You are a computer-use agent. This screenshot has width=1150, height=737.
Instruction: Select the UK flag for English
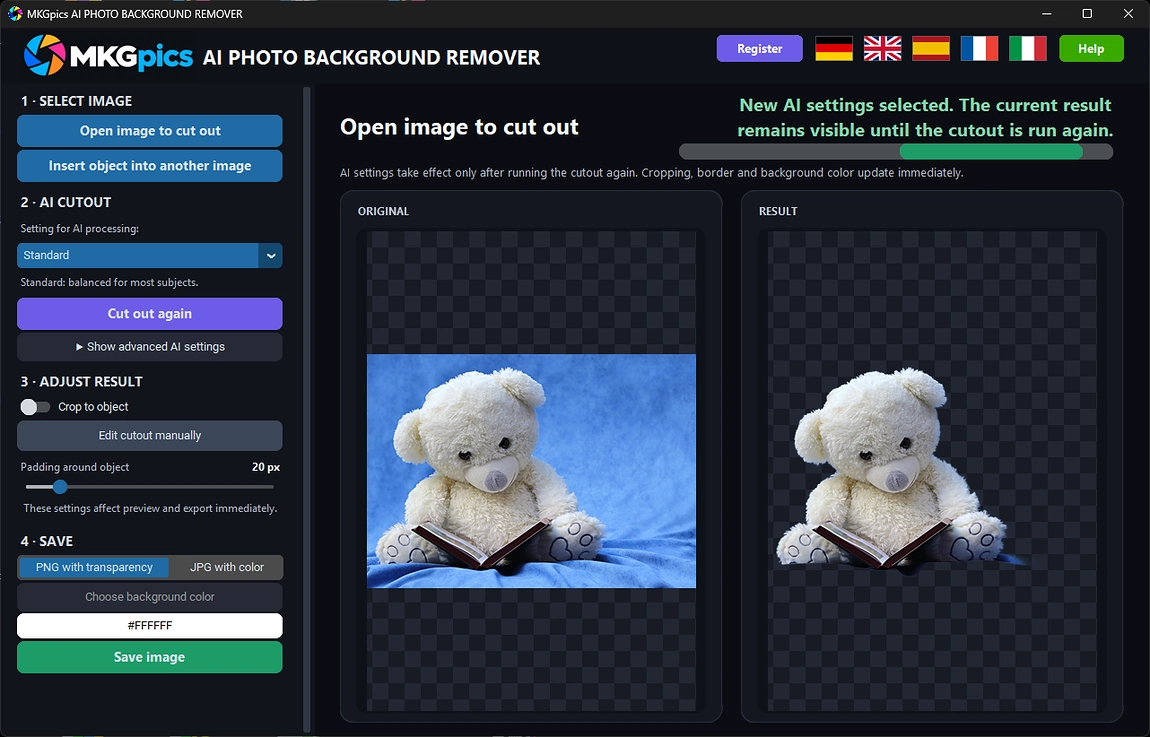click(882, 48)
